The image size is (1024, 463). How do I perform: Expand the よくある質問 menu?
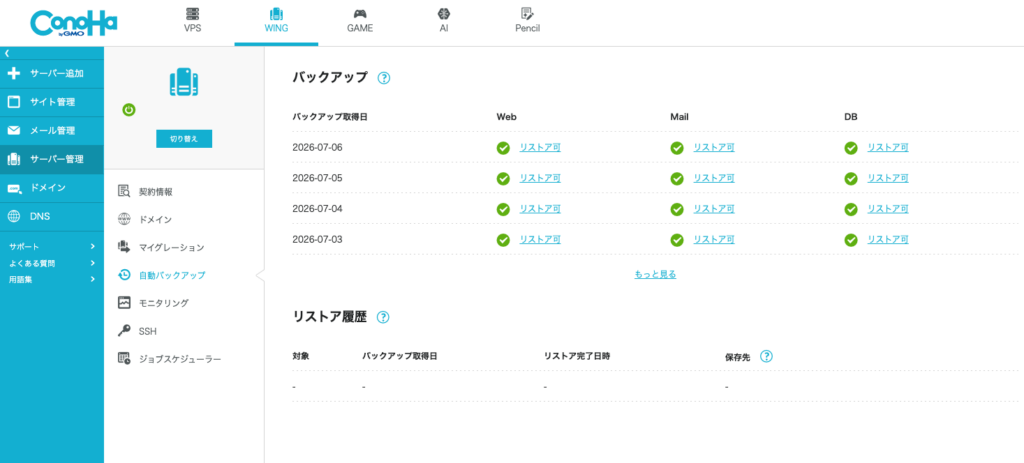pos(52,263)
